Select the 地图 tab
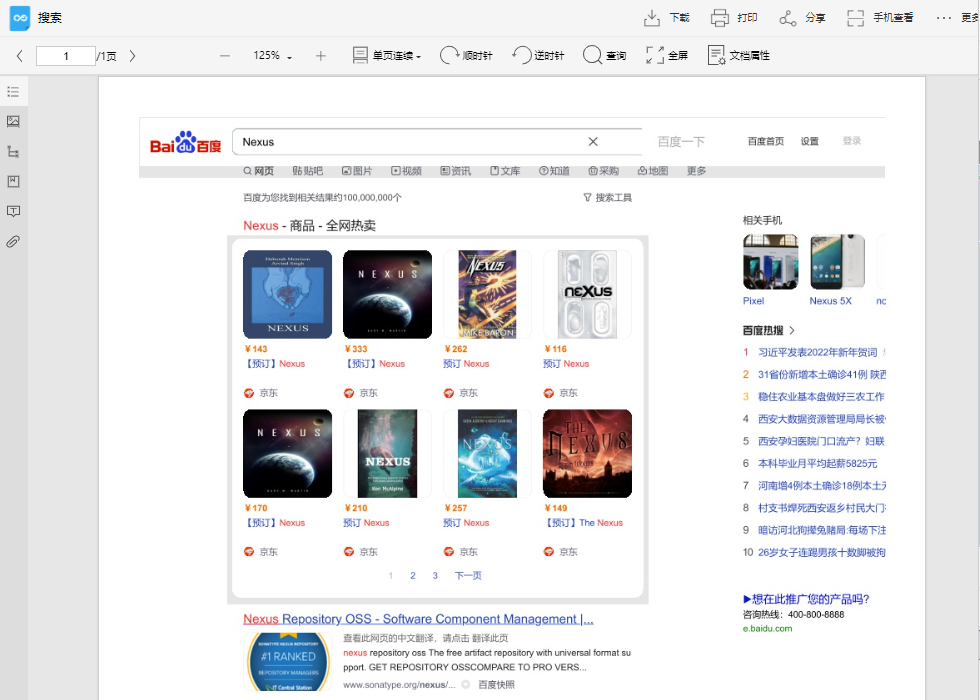Viewport: 980px width, 700px height. [x=652, y=171]
